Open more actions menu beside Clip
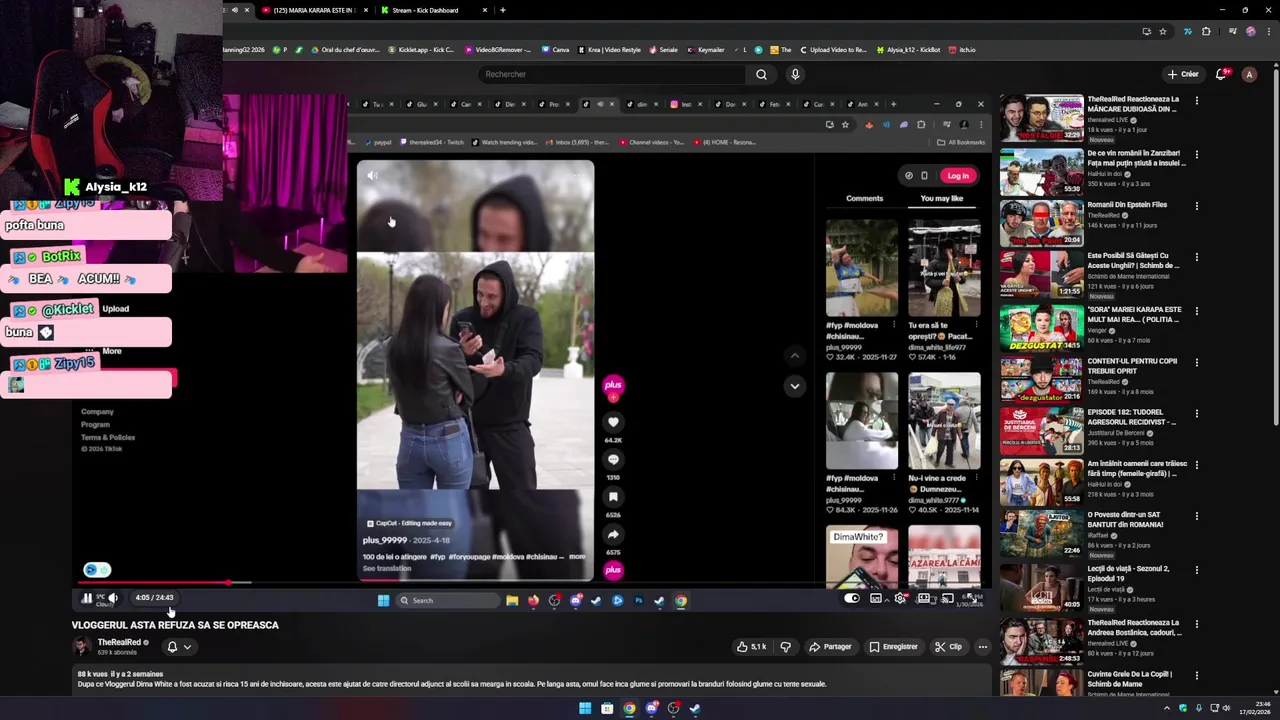Image resolution: width=1280 pixels, height=720 pixels. [x=982, y=647]
